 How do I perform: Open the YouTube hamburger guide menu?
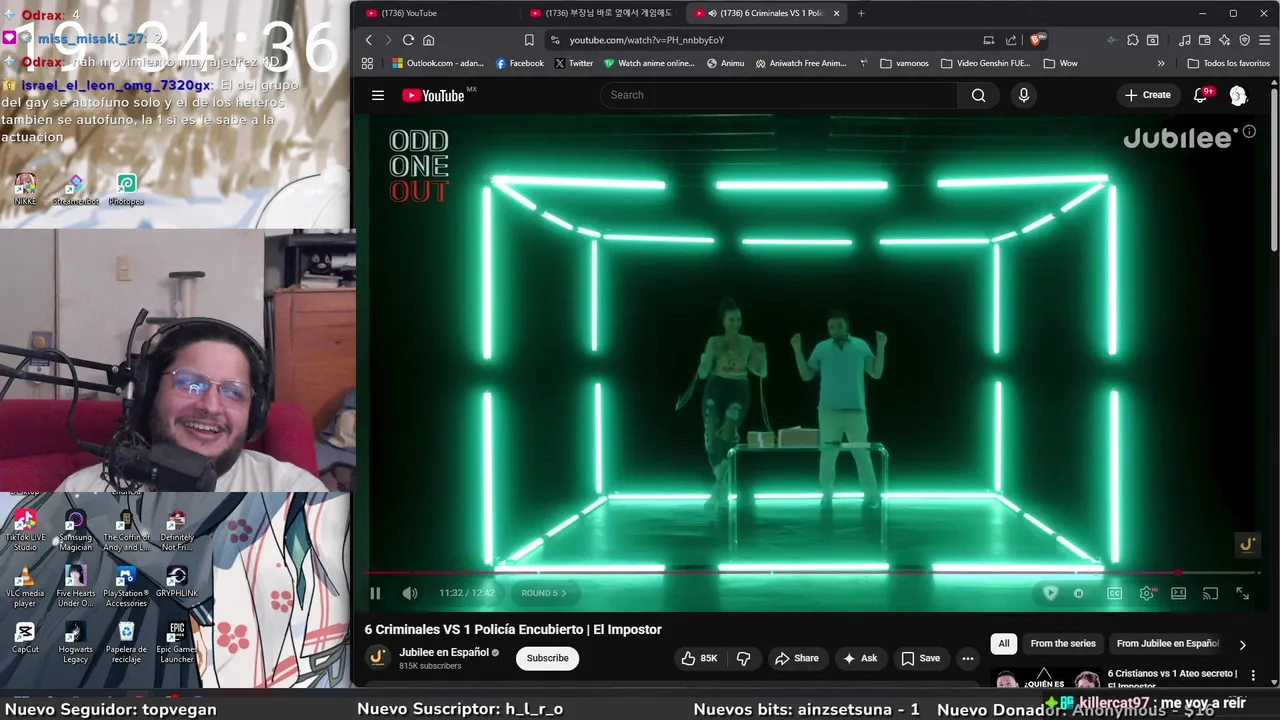click(x=378, y=95)
